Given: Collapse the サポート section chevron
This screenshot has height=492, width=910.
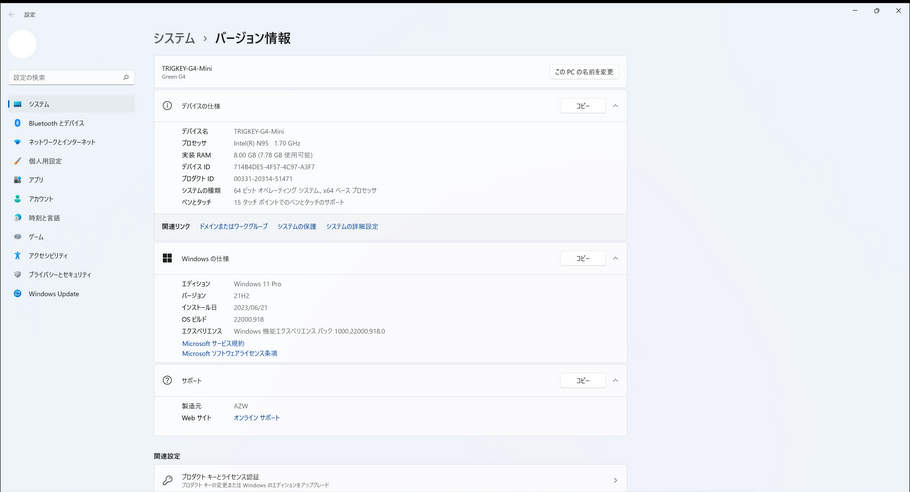Looking at the screenshot, I should tap(615, 381).
